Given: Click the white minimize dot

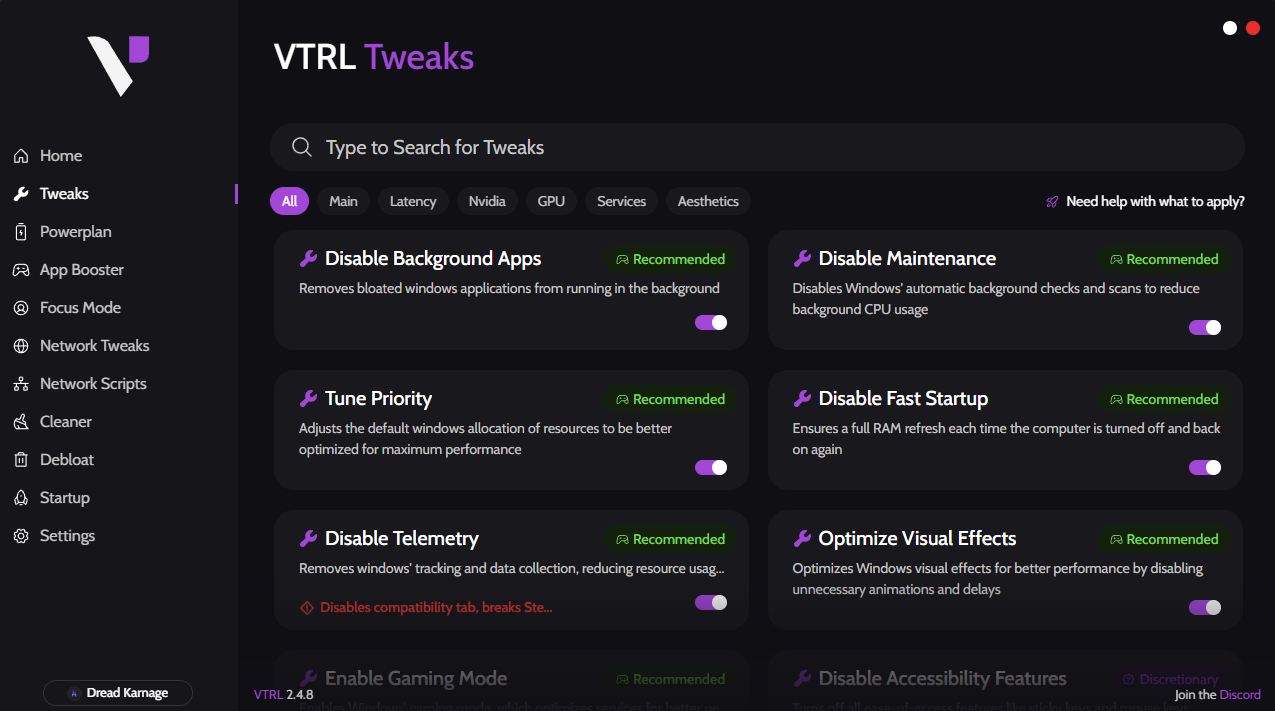Looking at the screenshot, I should click(1230, 28).
